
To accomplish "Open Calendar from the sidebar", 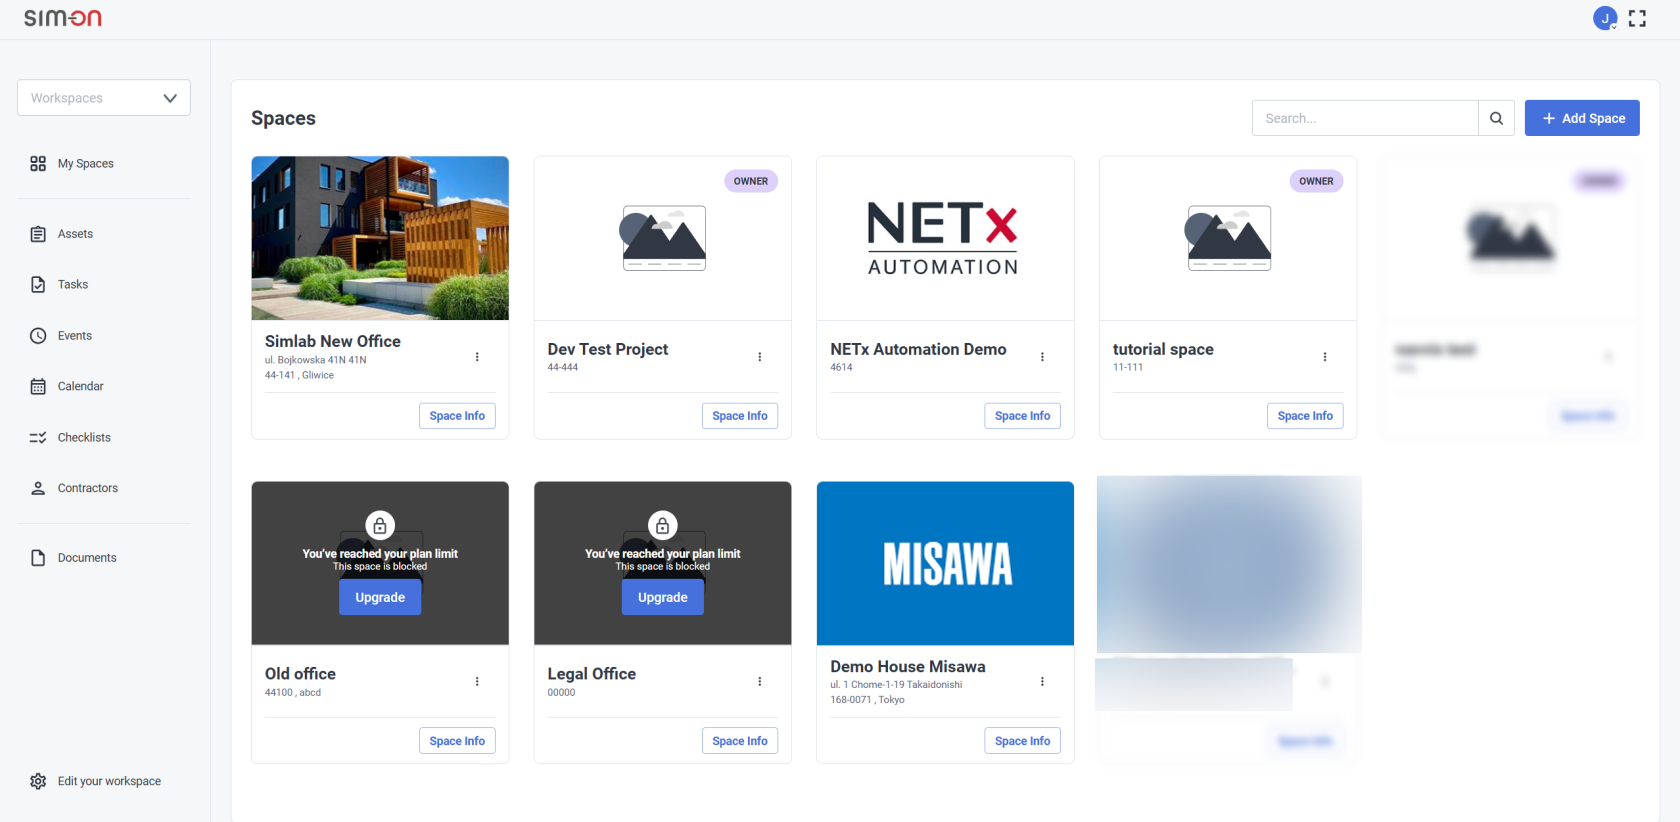I will pos(81,386).
